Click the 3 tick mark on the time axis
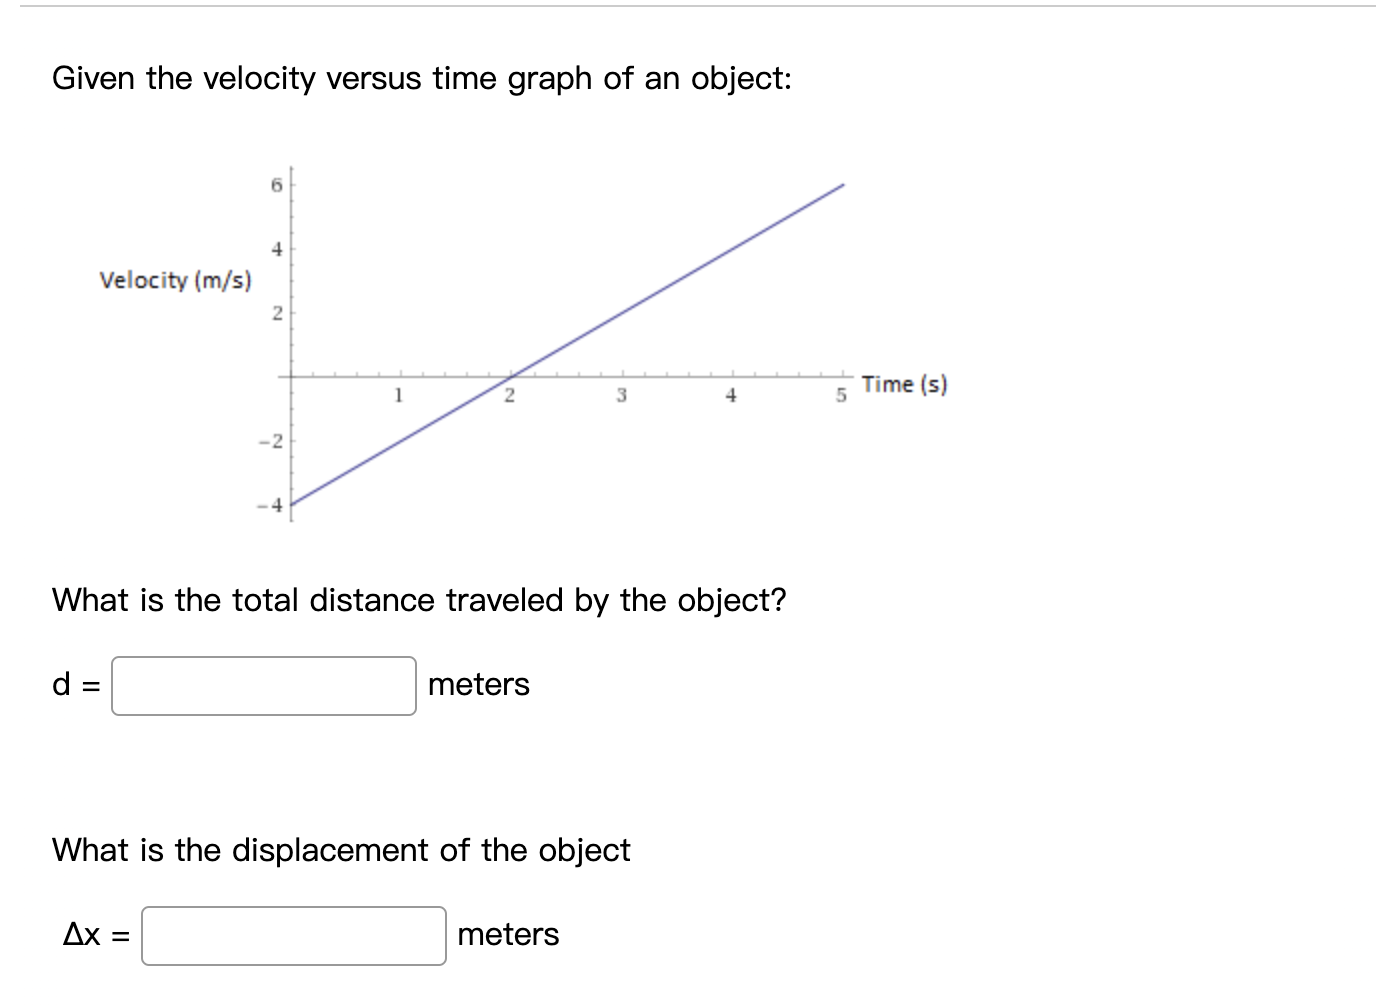The height and width of the screenshot is (1006, 1376). (620, 395)
